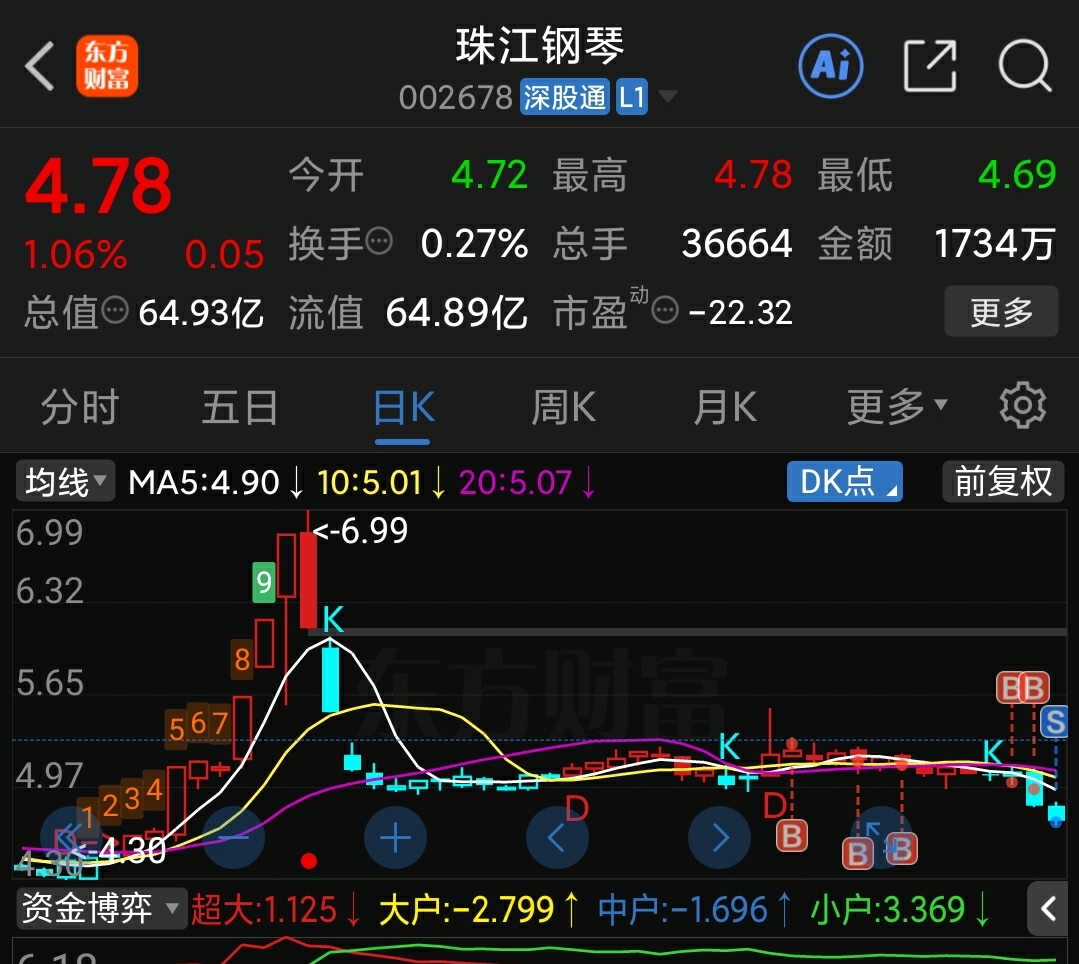Switch to 五日 tab
Viewport: 1079px width, 964px height.
pyautogui.click(x=240, y=406)
